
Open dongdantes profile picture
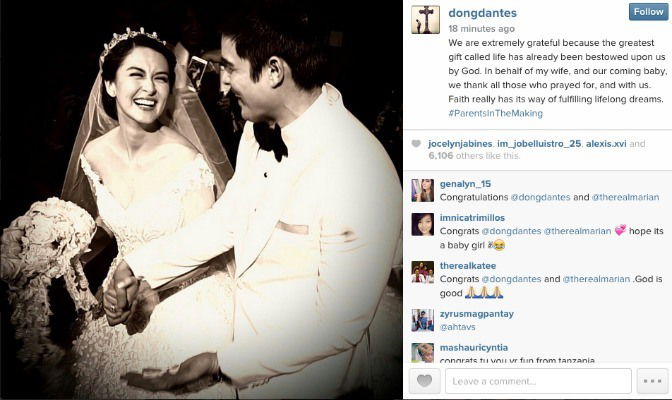point(425,20)
